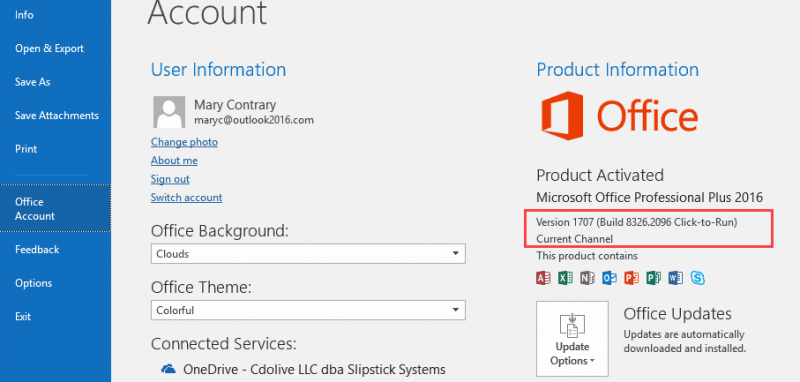Click the Product Activated heading
Viewport: 800px width, 382px height.
point(599,175)
